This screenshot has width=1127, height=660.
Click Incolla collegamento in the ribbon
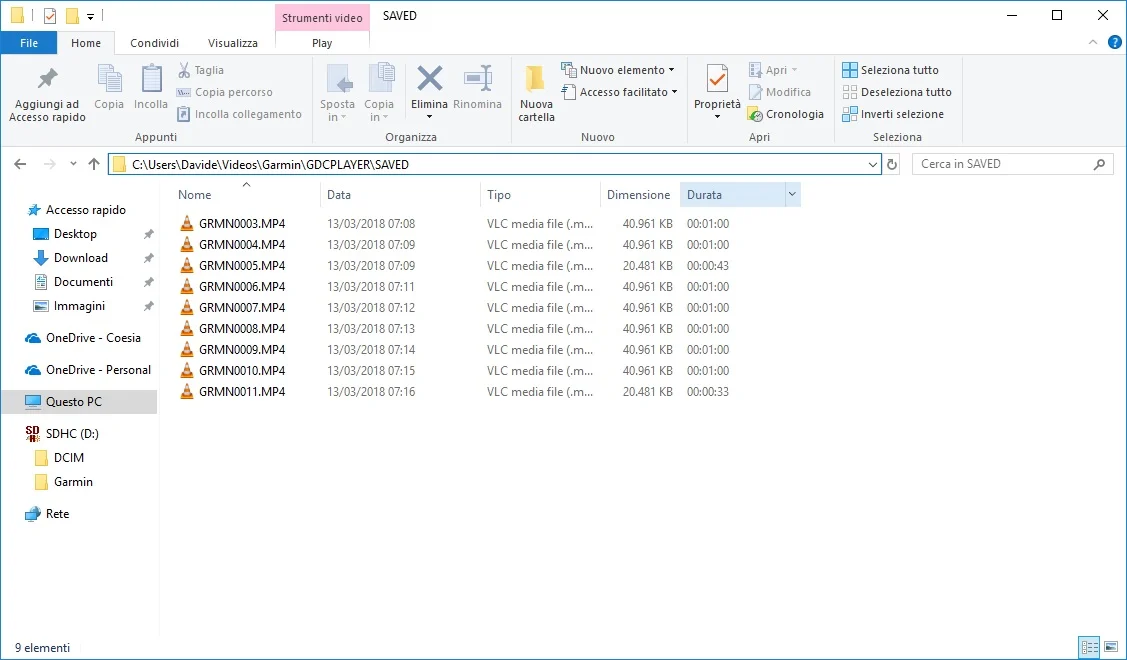[x=239, y=114]
